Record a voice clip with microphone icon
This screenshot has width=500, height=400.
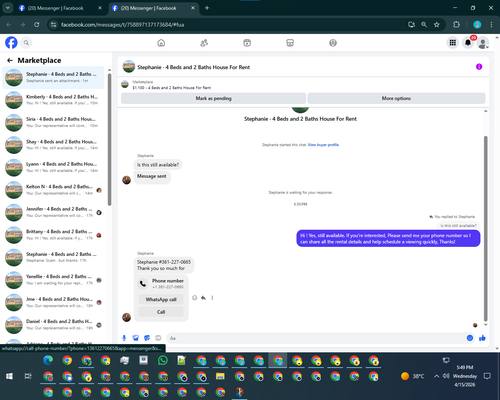coord(124,338)
